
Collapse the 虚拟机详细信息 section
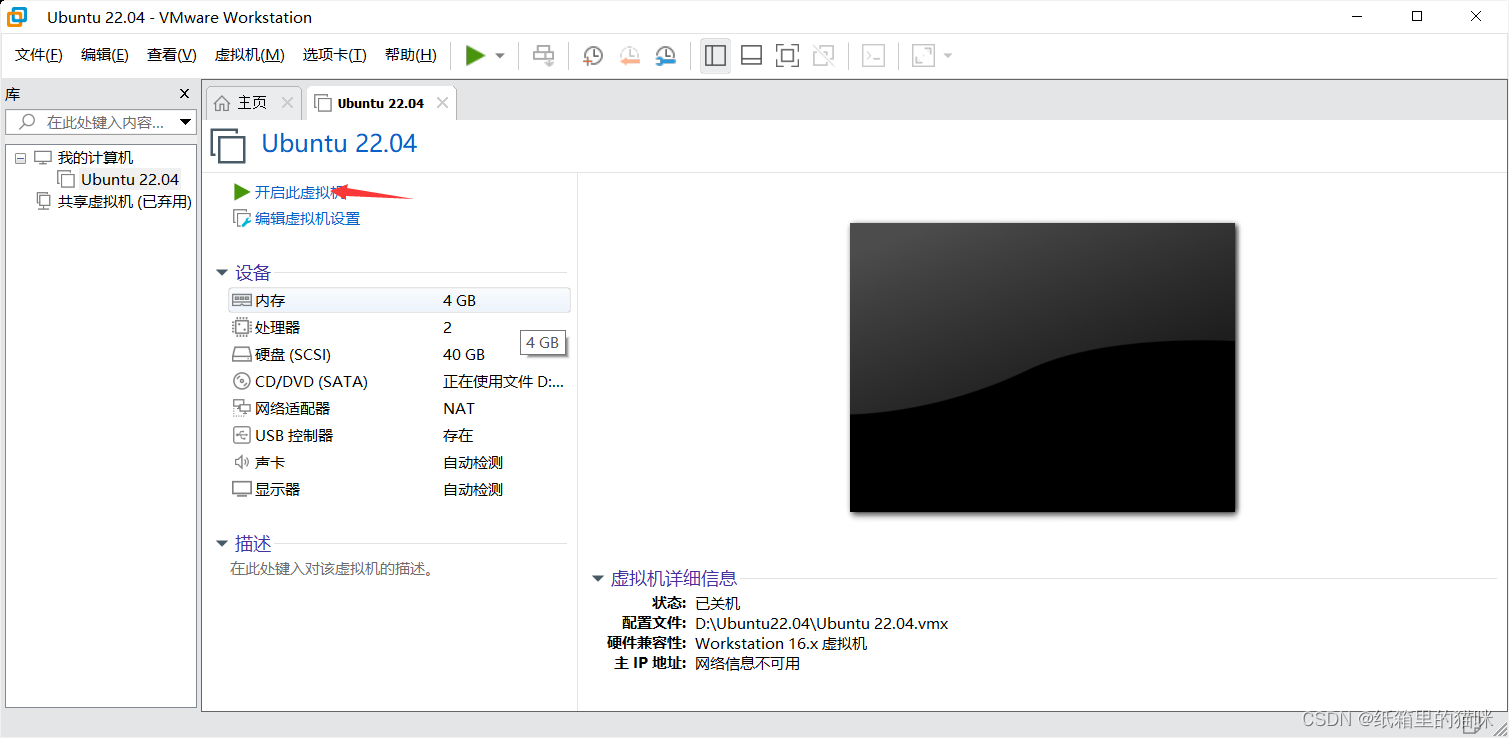(597, 578)
